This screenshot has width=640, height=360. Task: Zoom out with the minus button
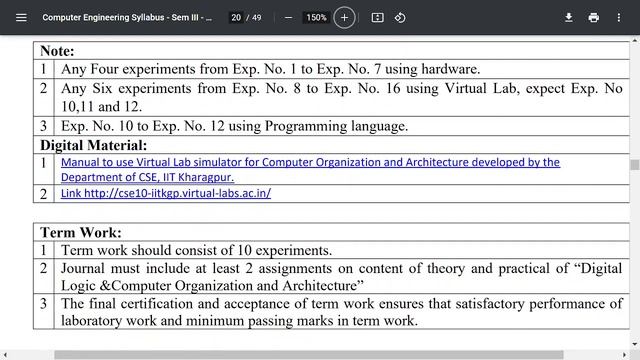pos(288,18)
